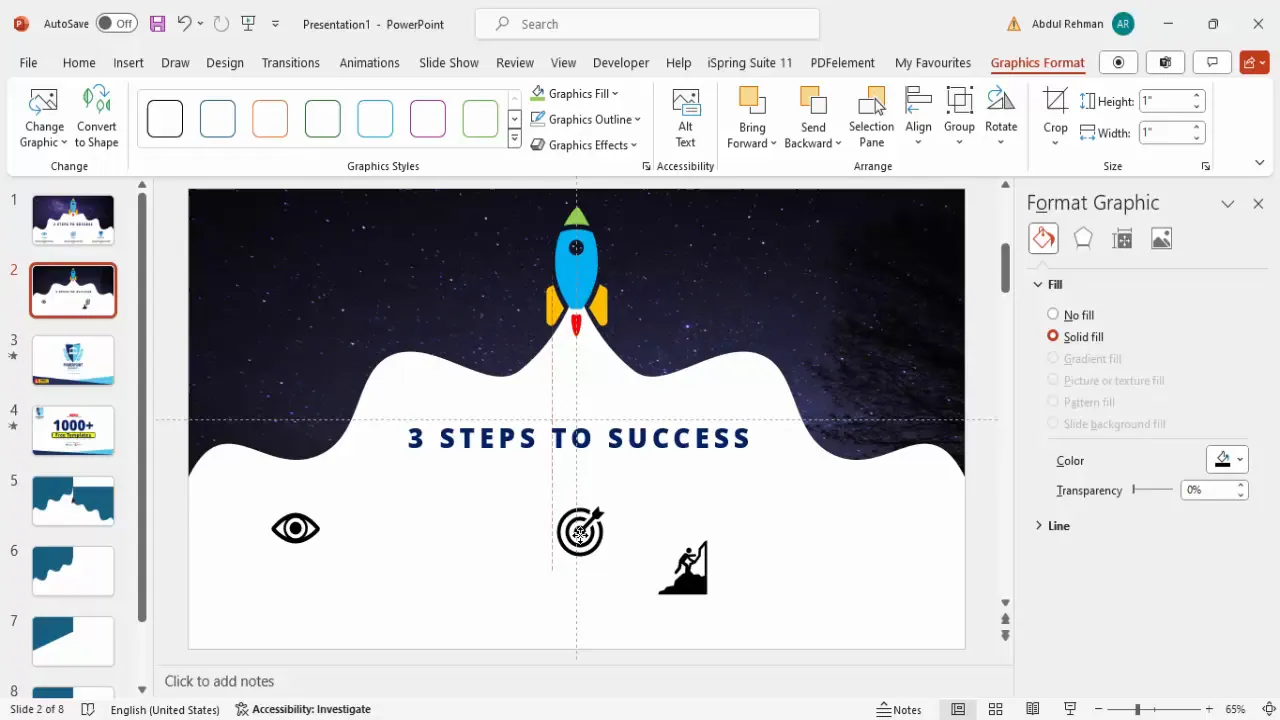Click the Align objects icon
The width and height of the screenshot is (1280, 720).
click(x=918, y=101)
